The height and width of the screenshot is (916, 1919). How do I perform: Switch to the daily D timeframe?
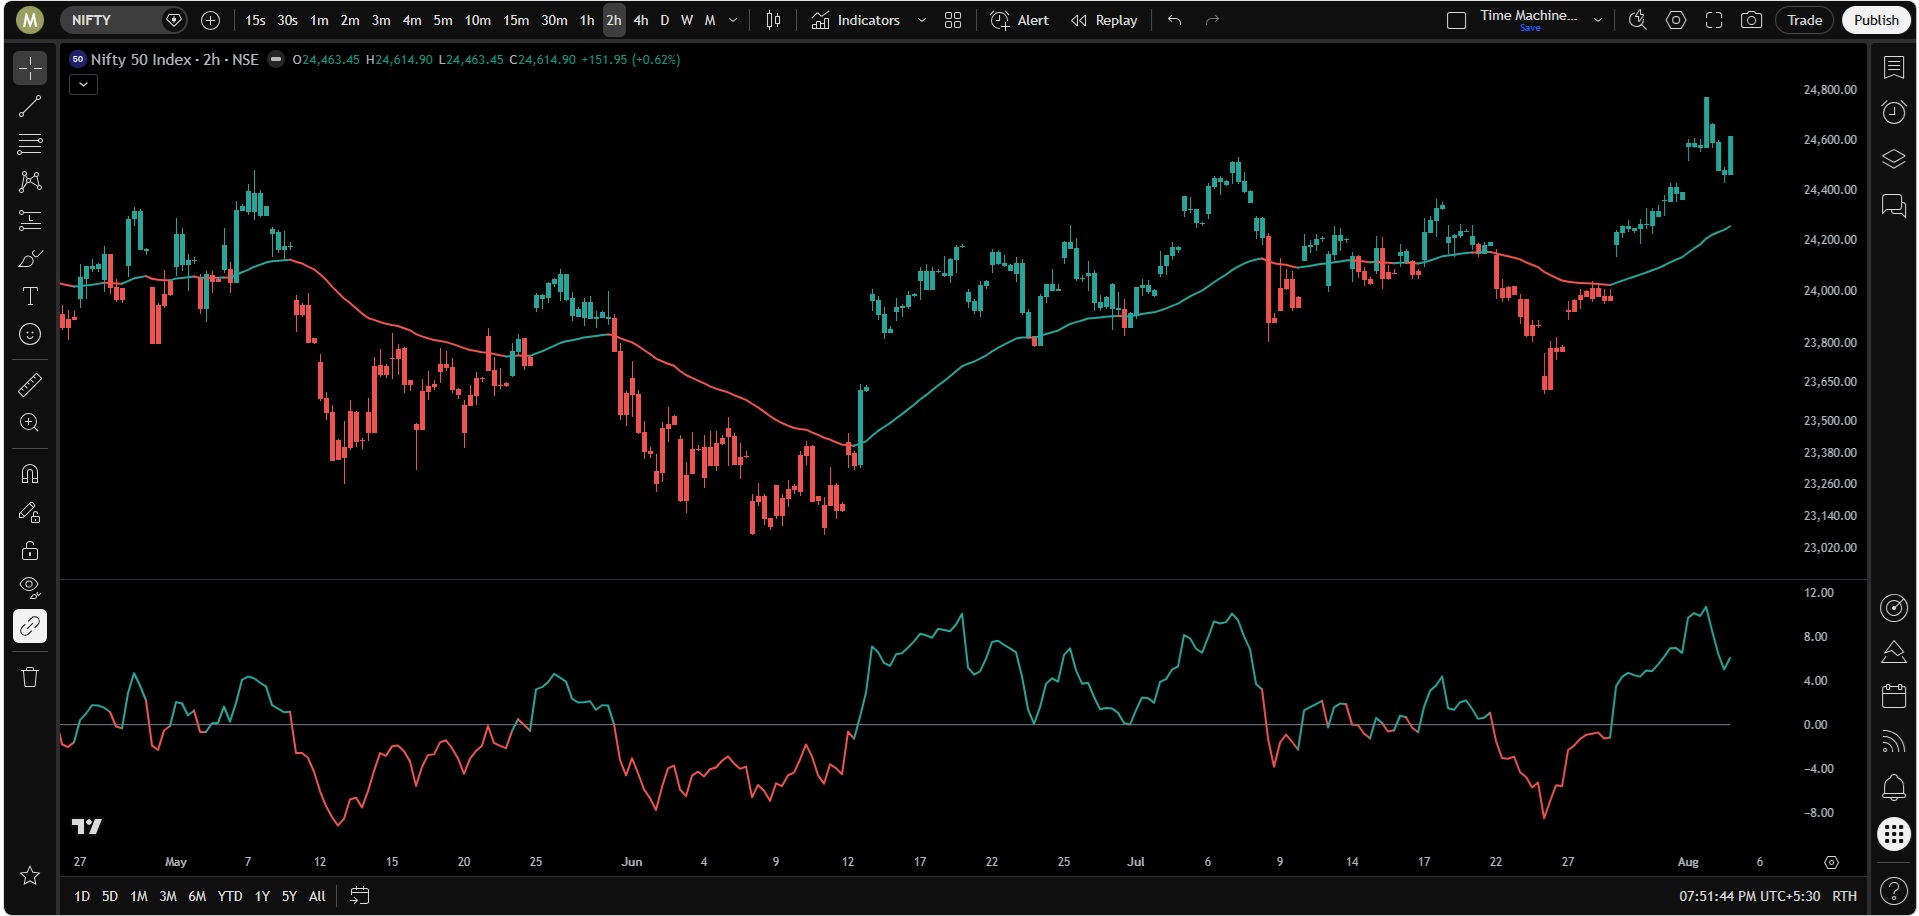click(664, 20)
